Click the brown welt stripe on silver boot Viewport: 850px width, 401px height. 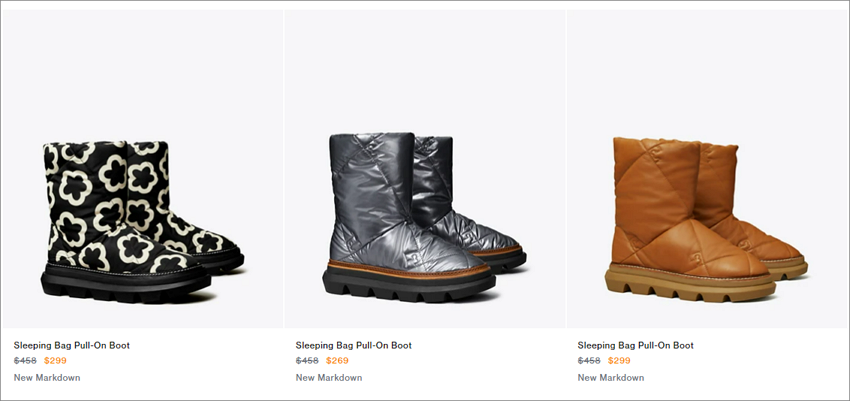click(408, 269)
